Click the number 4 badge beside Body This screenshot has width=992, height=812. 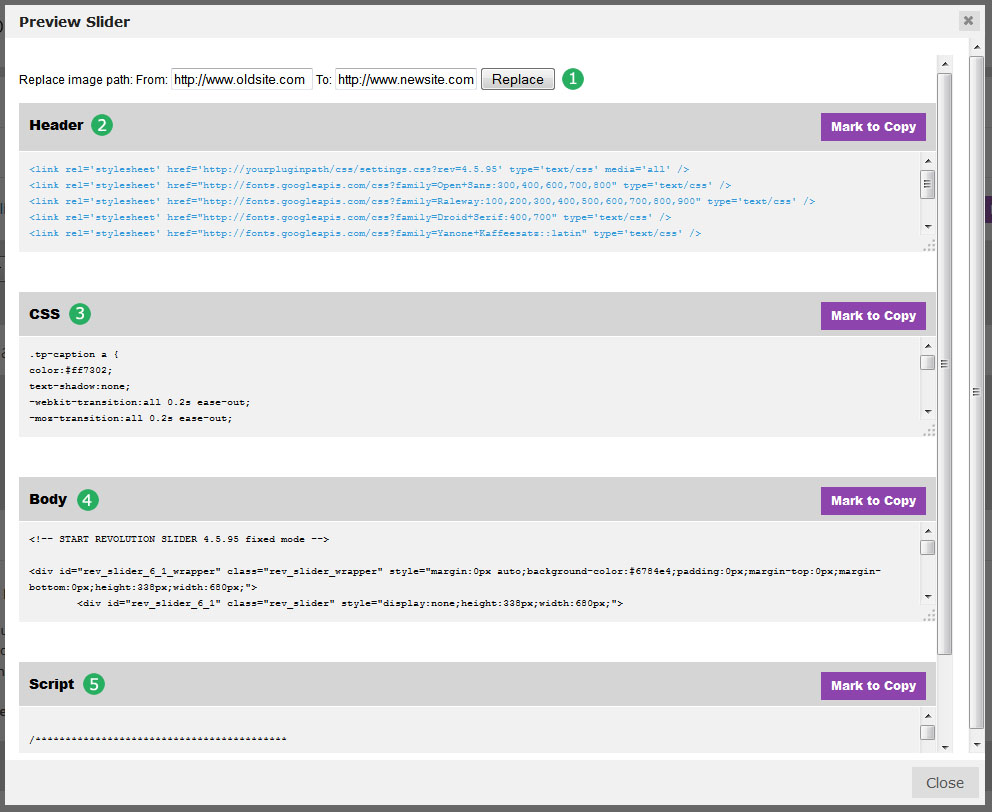click(x=88, y=499)
